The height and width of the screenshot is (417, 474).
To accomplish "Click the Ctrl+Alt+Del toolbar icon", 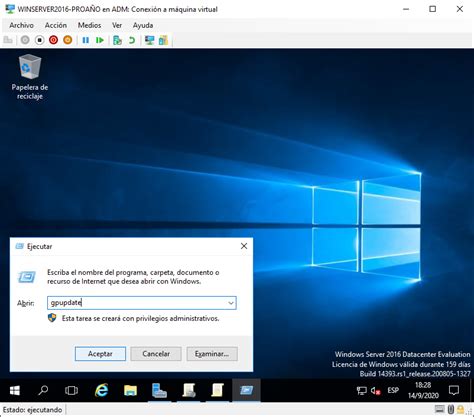I will (x=8, y=40).
